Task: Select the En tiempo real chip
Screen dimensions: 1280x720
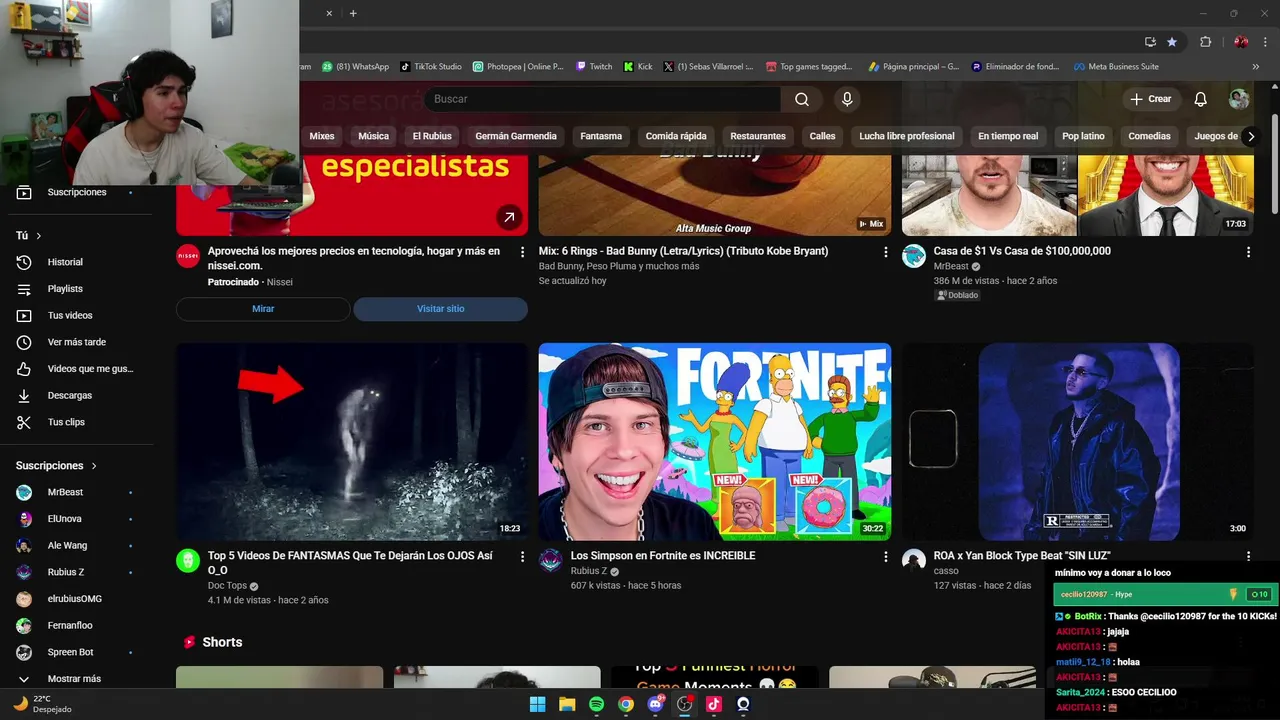Action: tap(1008, 136)
